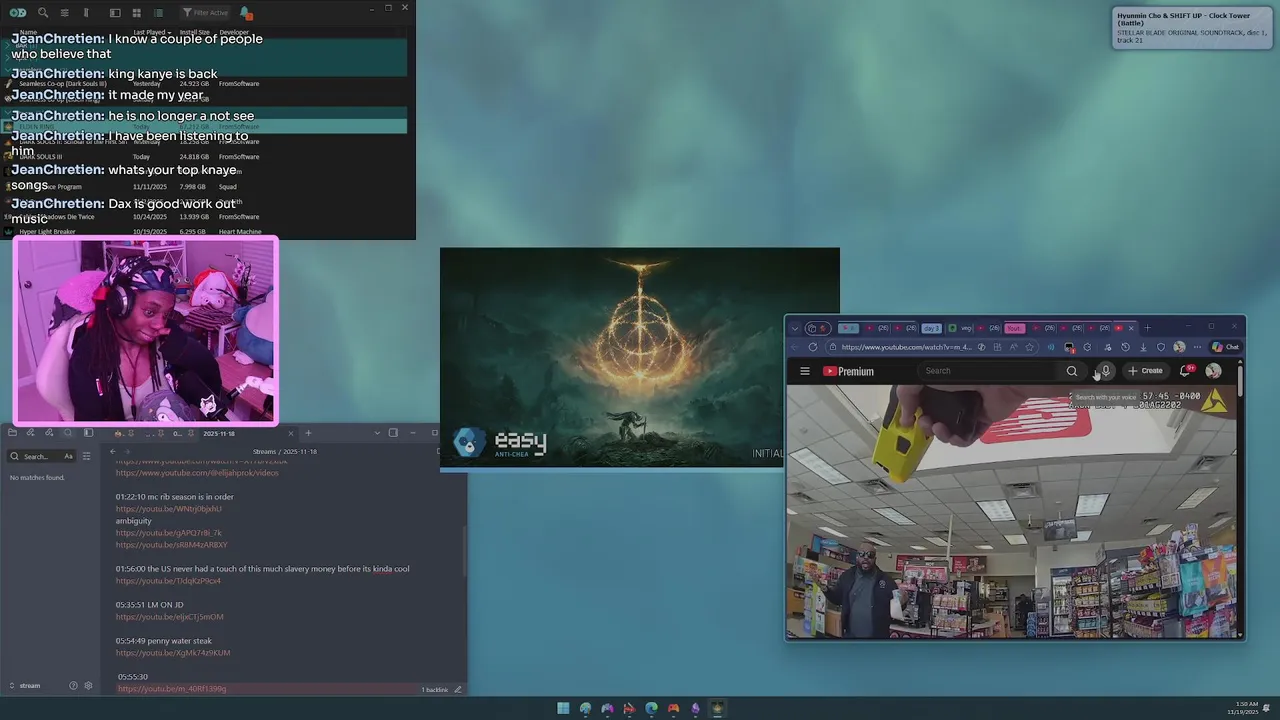Viewport: 1280px width, 720px height.
Task: Go to YouTube Premium home logo
Action: pos(848,371)
